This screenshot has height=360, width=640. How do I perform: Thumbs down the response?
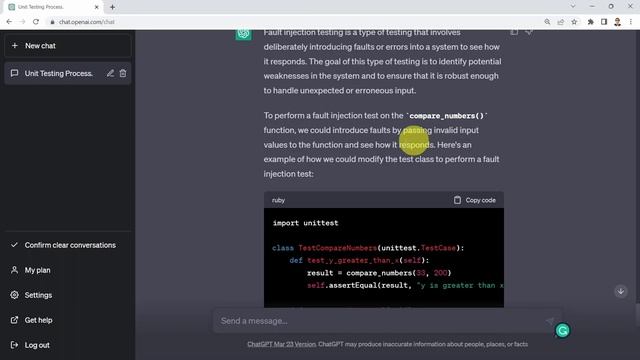529,32
